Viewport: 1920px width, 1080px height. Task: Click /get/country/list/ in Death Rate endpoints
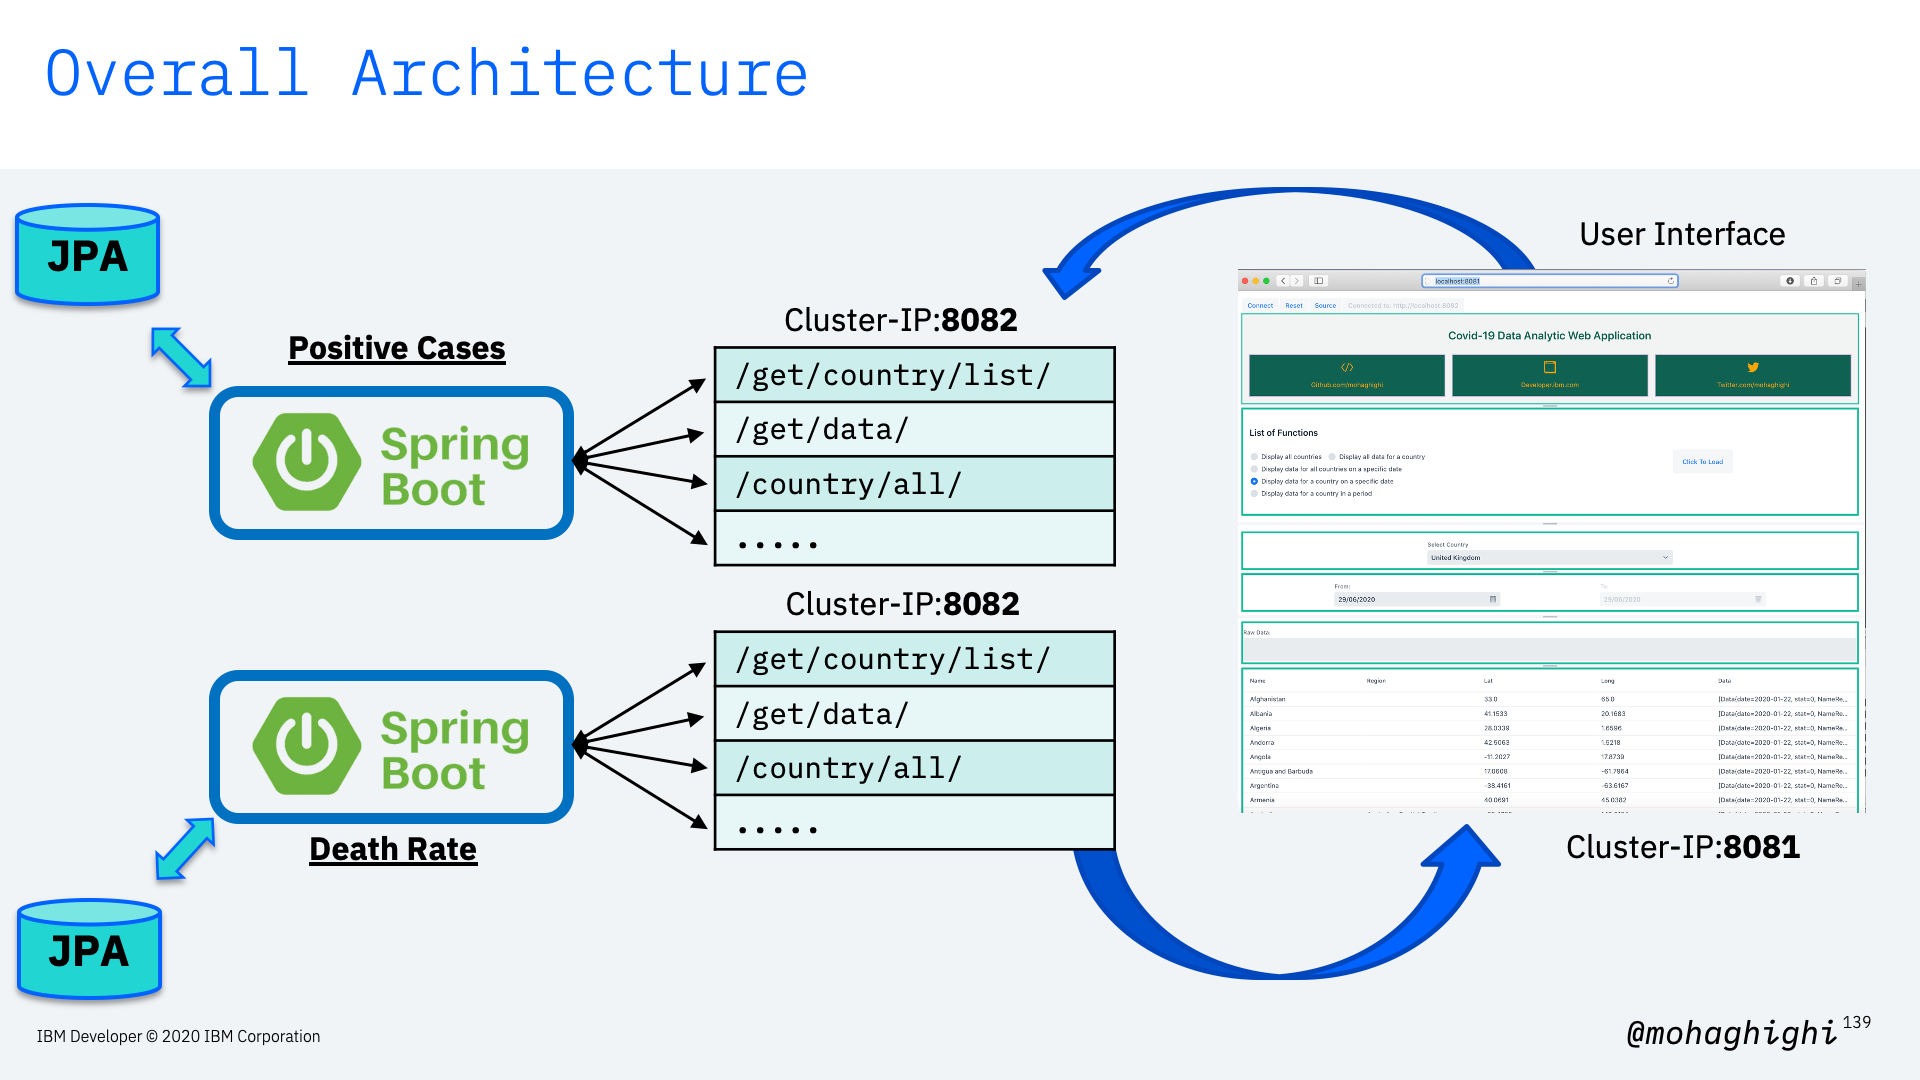coord(914,659)
